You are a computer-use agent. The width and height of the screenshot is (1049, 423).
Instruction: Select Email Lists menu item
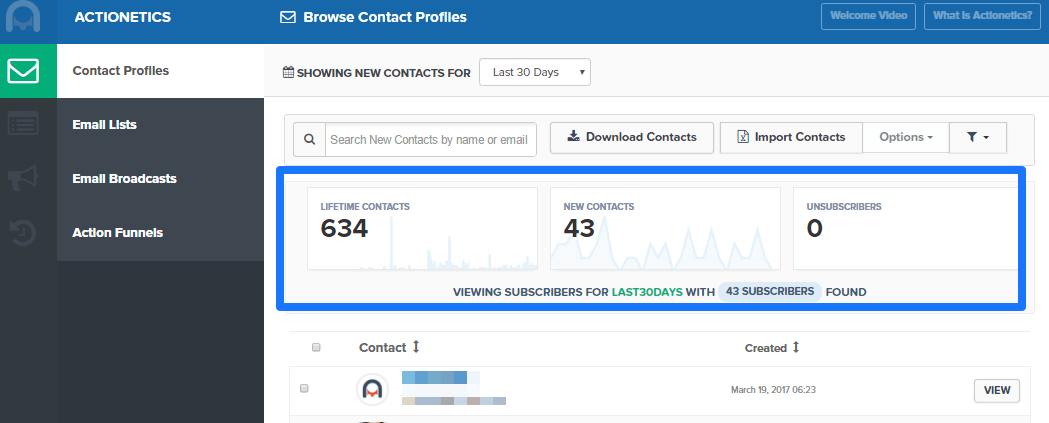point(161,125)
